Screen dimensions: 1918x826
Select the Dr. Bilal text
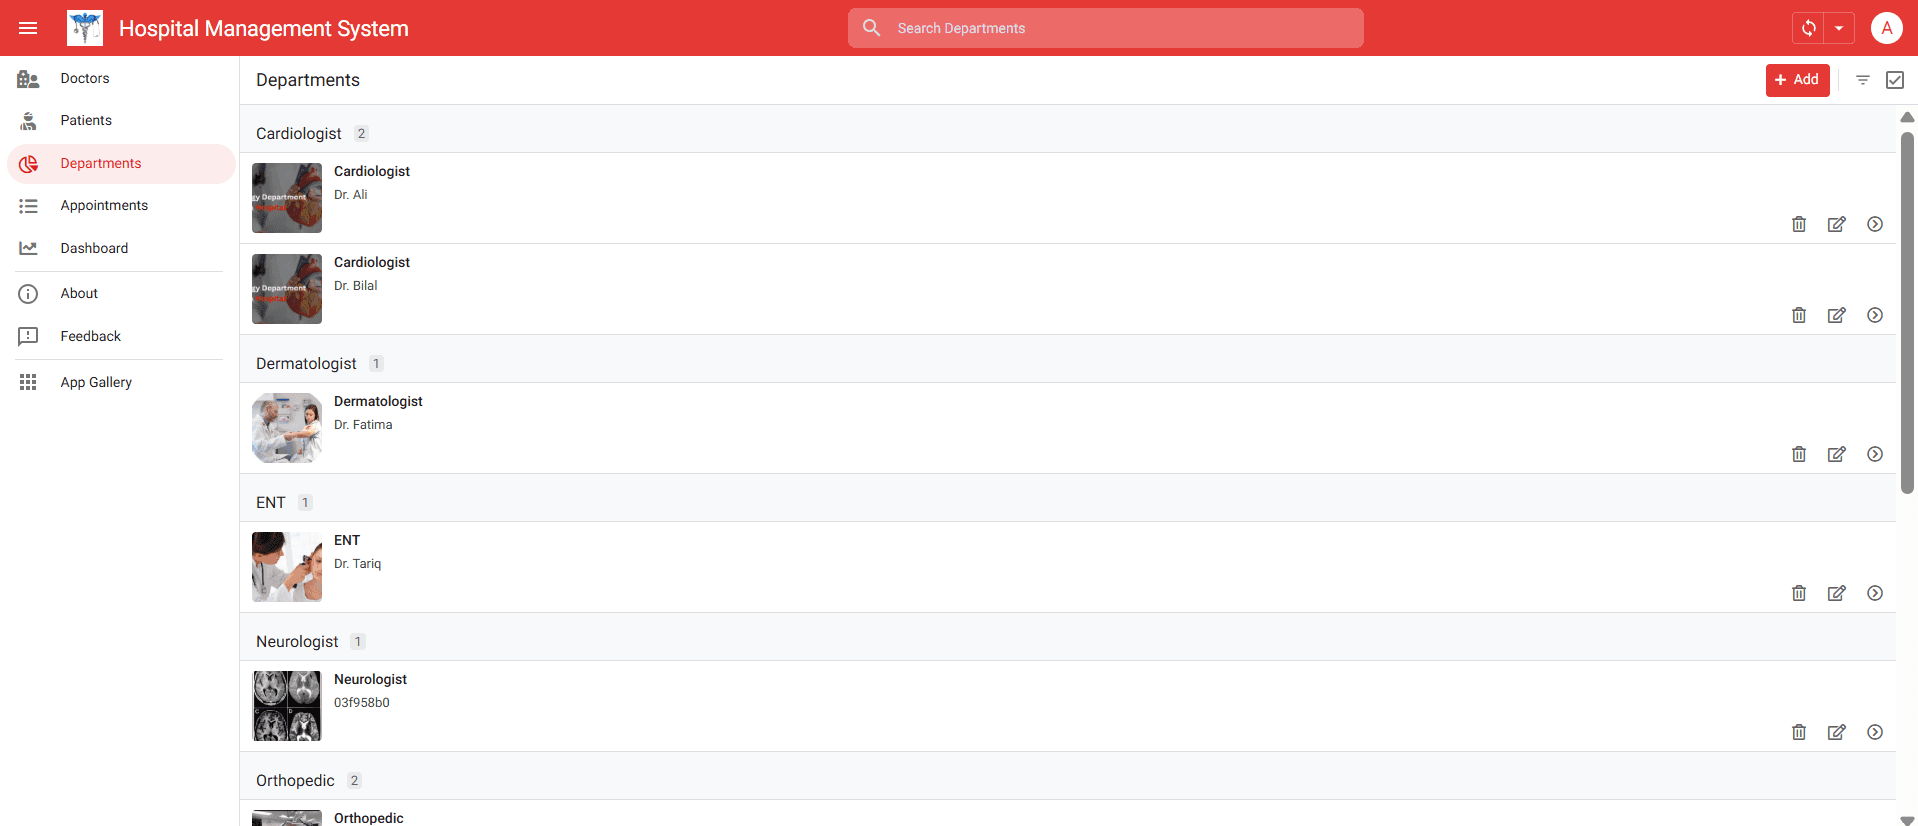click(x=356, y=286)
